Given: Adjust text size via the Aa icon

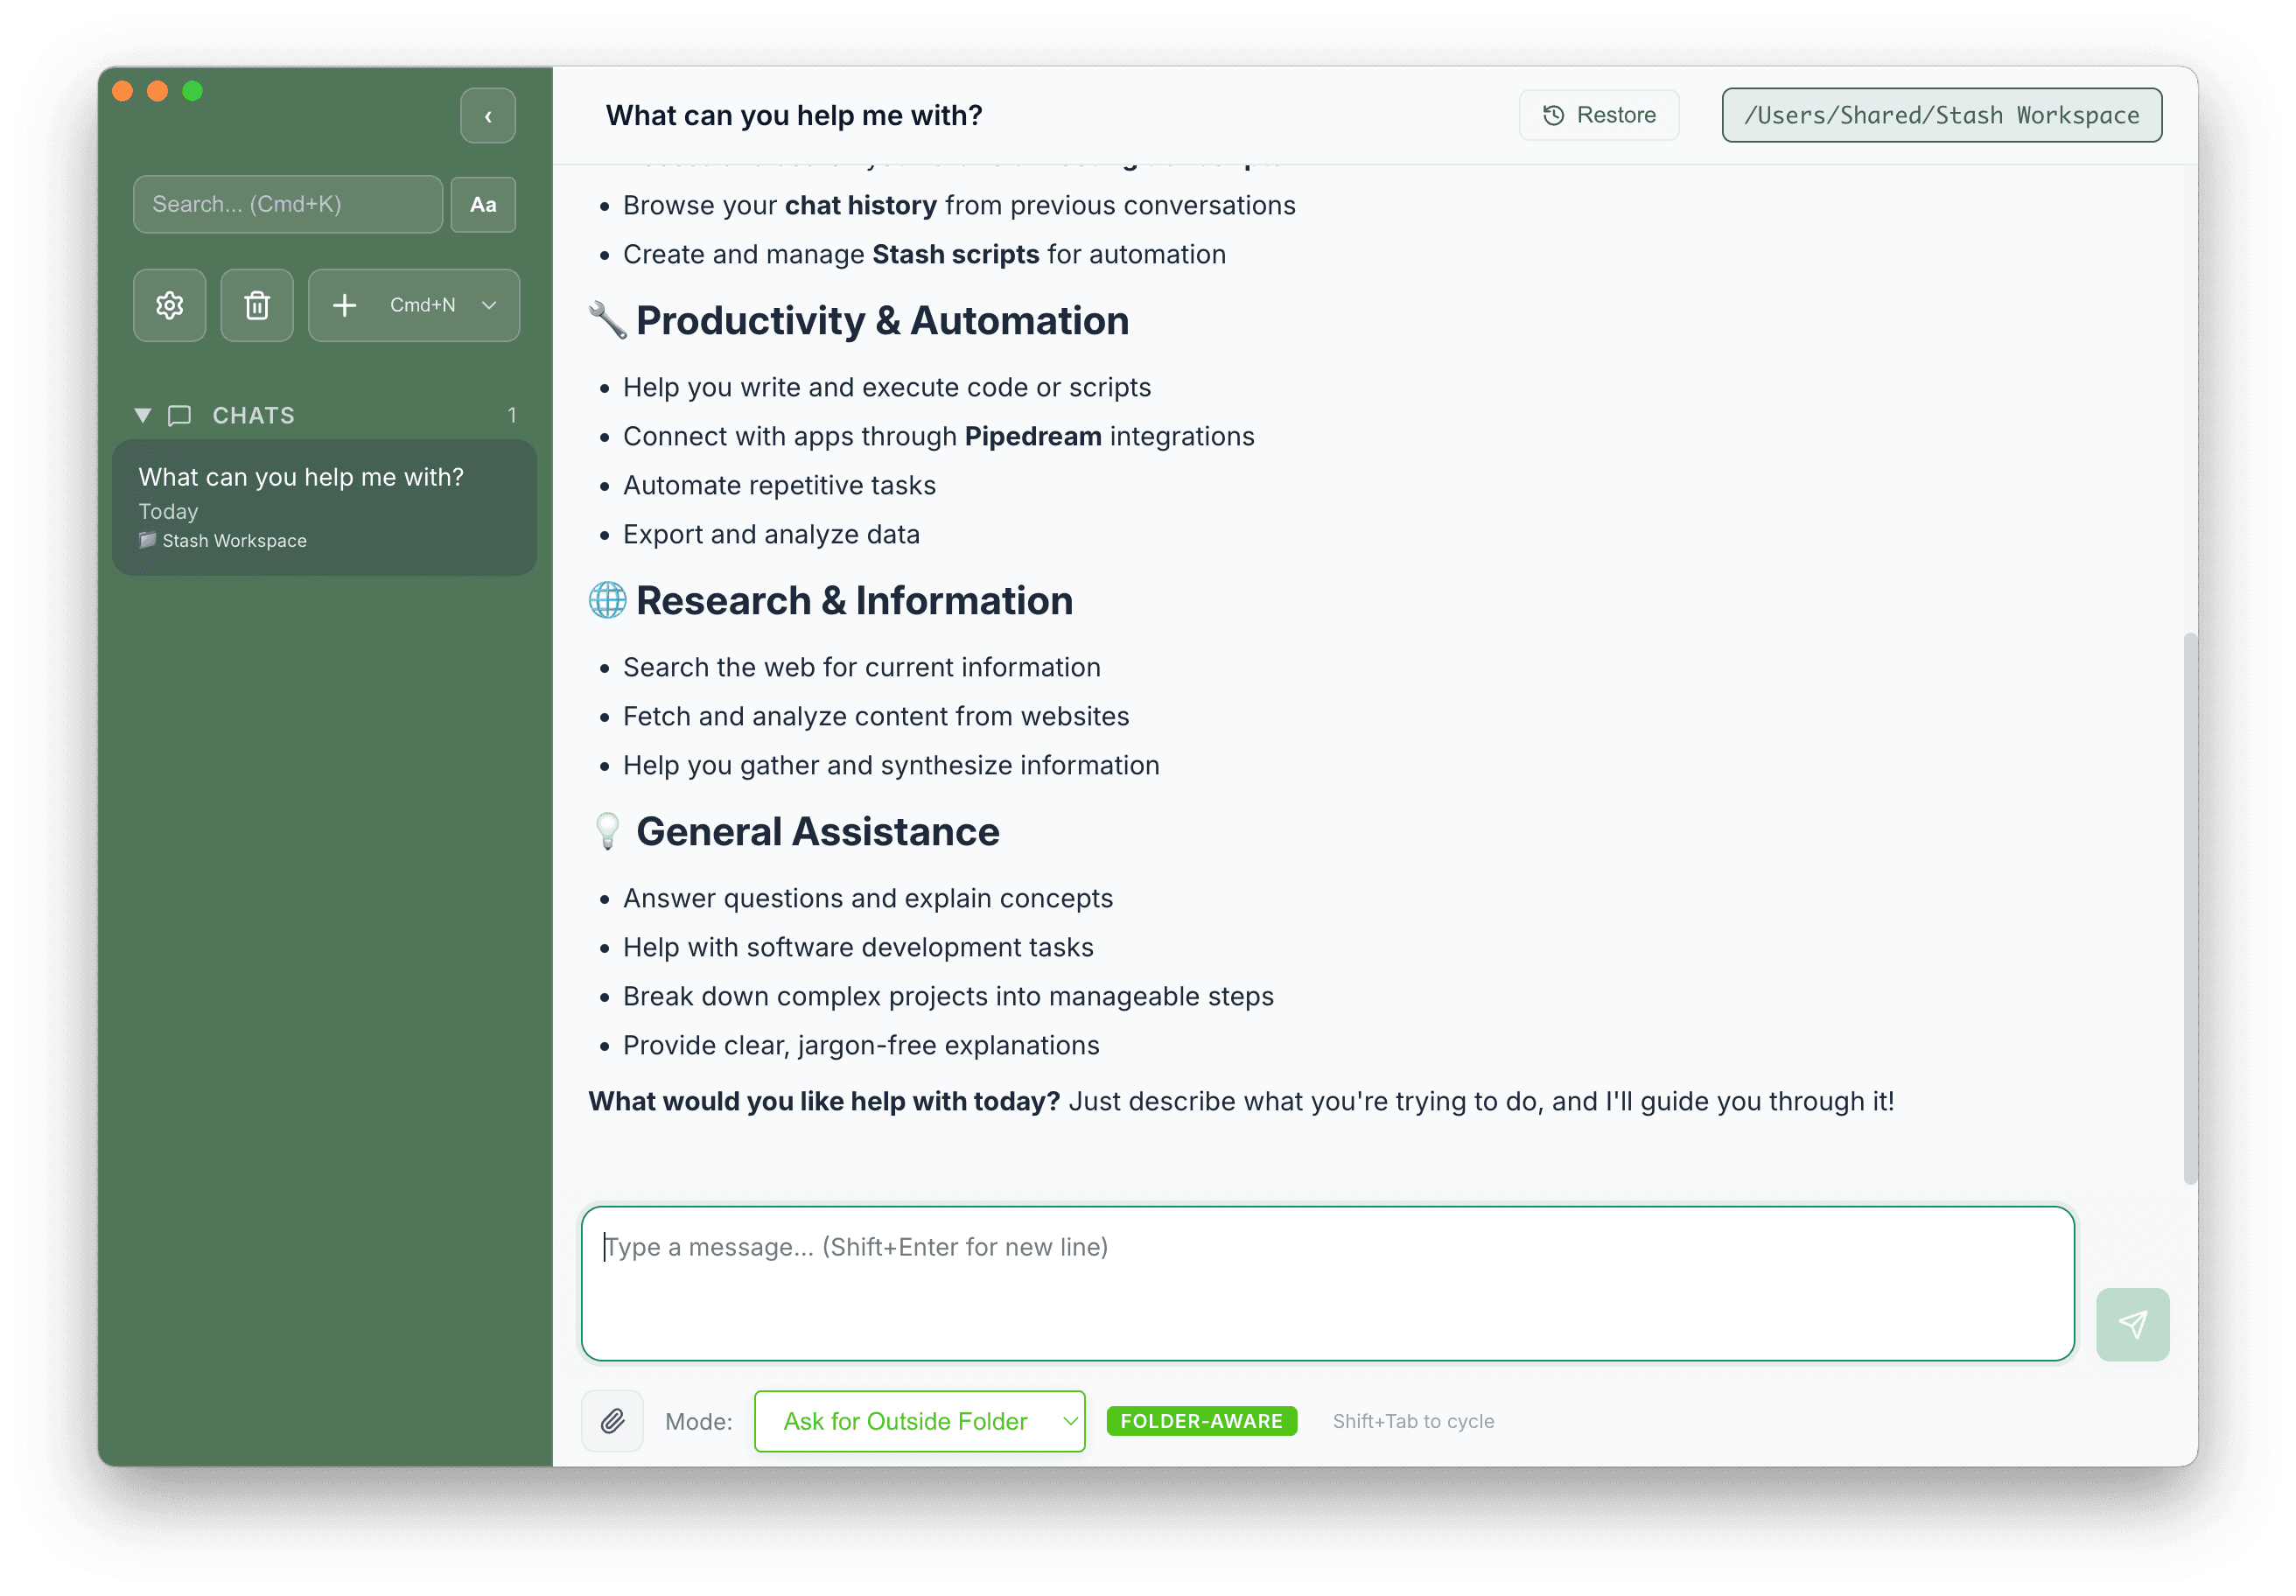Looking at the screenshot, I should point(483,204).
